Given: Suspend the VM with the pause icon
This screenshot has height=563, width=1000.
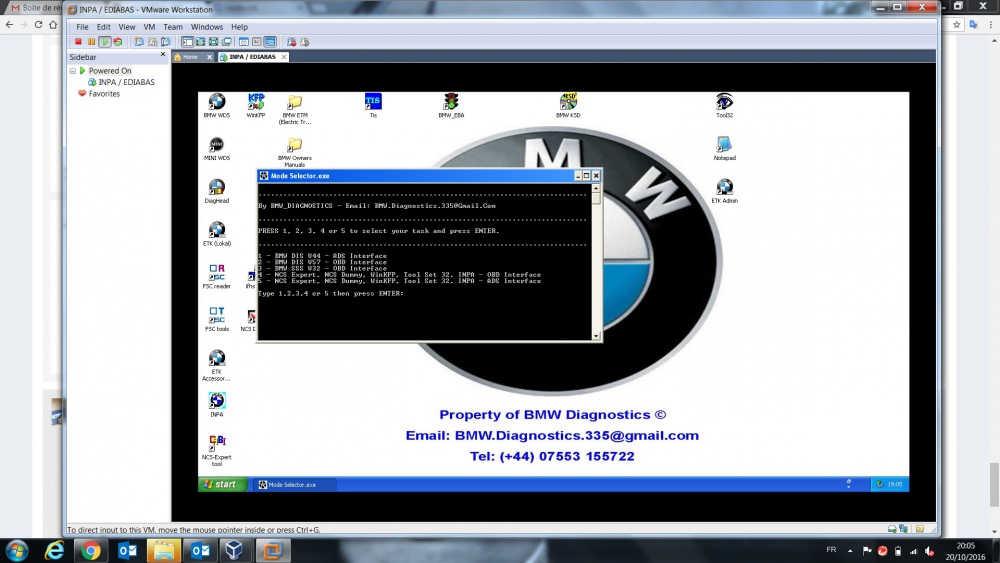Looking at the screenshot, I should tap(91, 41).
